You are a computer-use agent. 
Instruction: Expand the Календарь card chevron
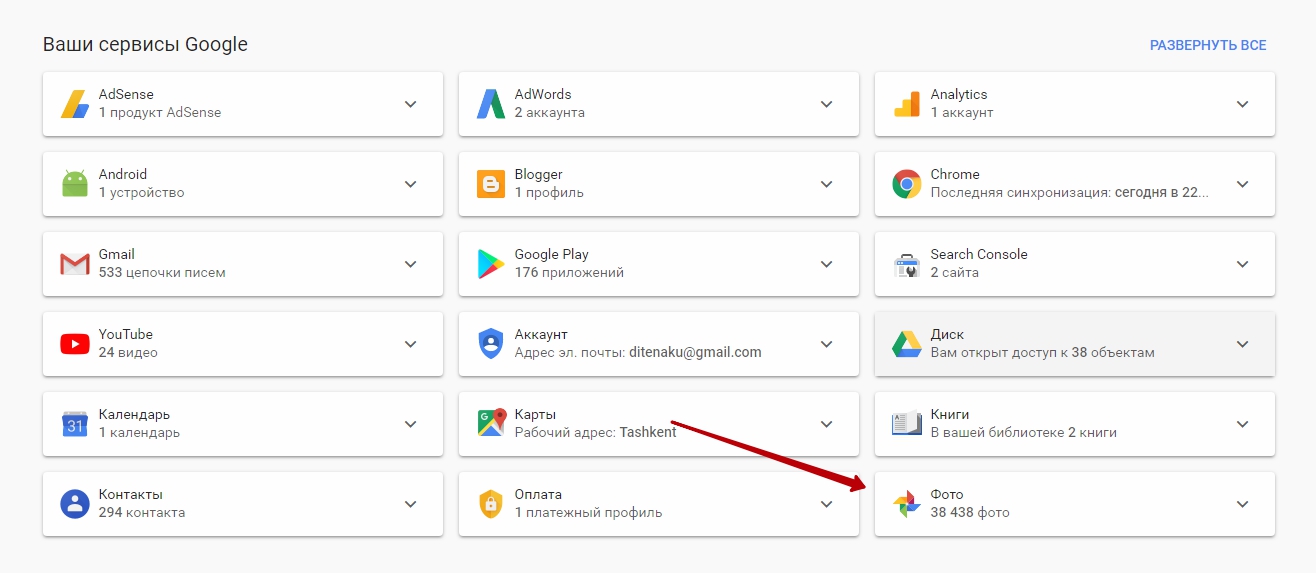(x=410, y=424)
